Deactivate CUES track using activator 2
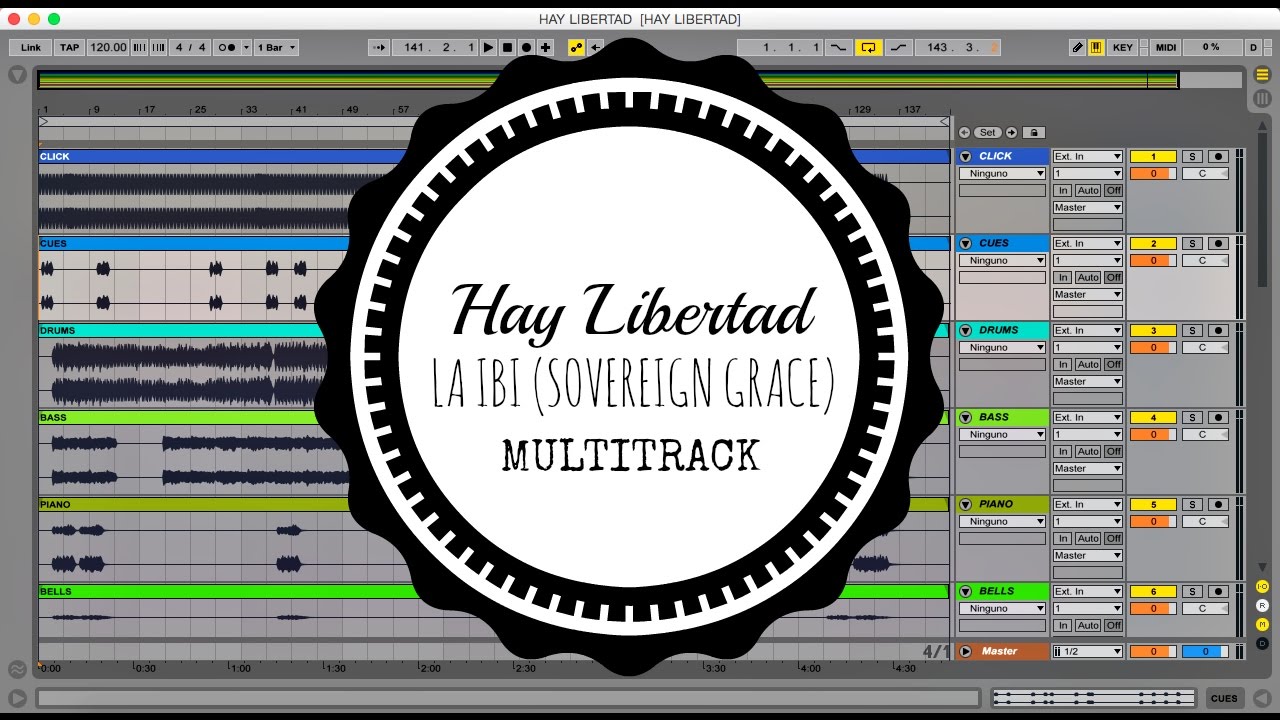The image size is (1280, 720). click(1152, 243)
